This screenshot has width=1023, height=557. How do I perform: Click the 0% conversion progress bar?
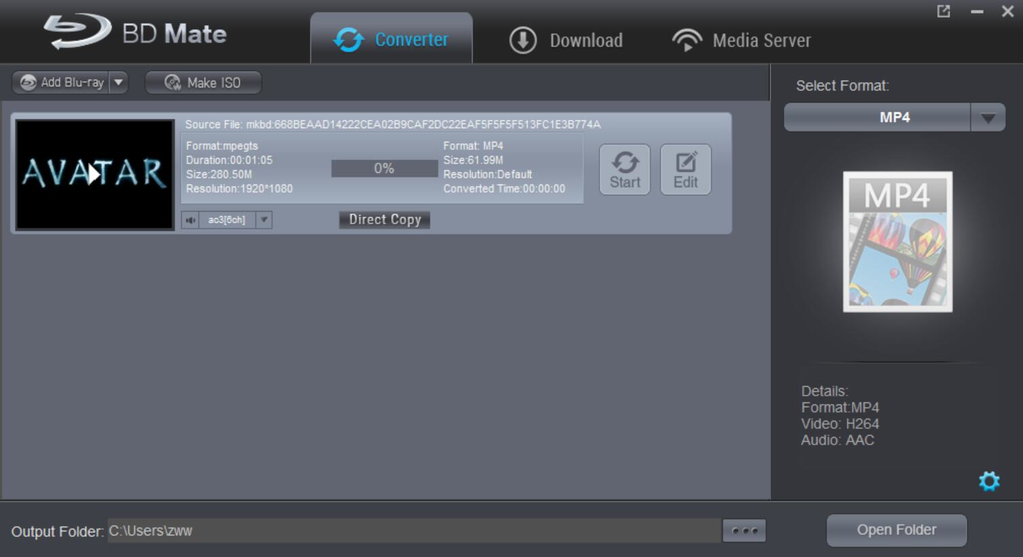(x=384, y=169)
